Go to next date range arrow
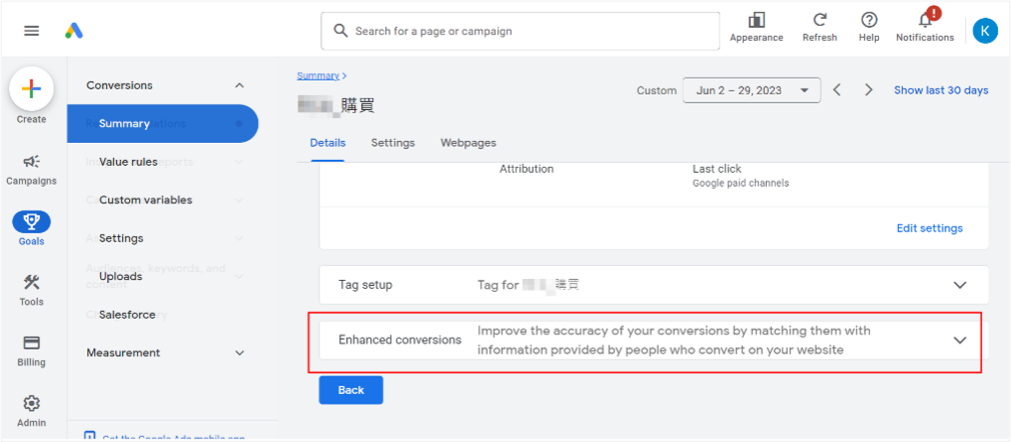 (x=869, y=90)
